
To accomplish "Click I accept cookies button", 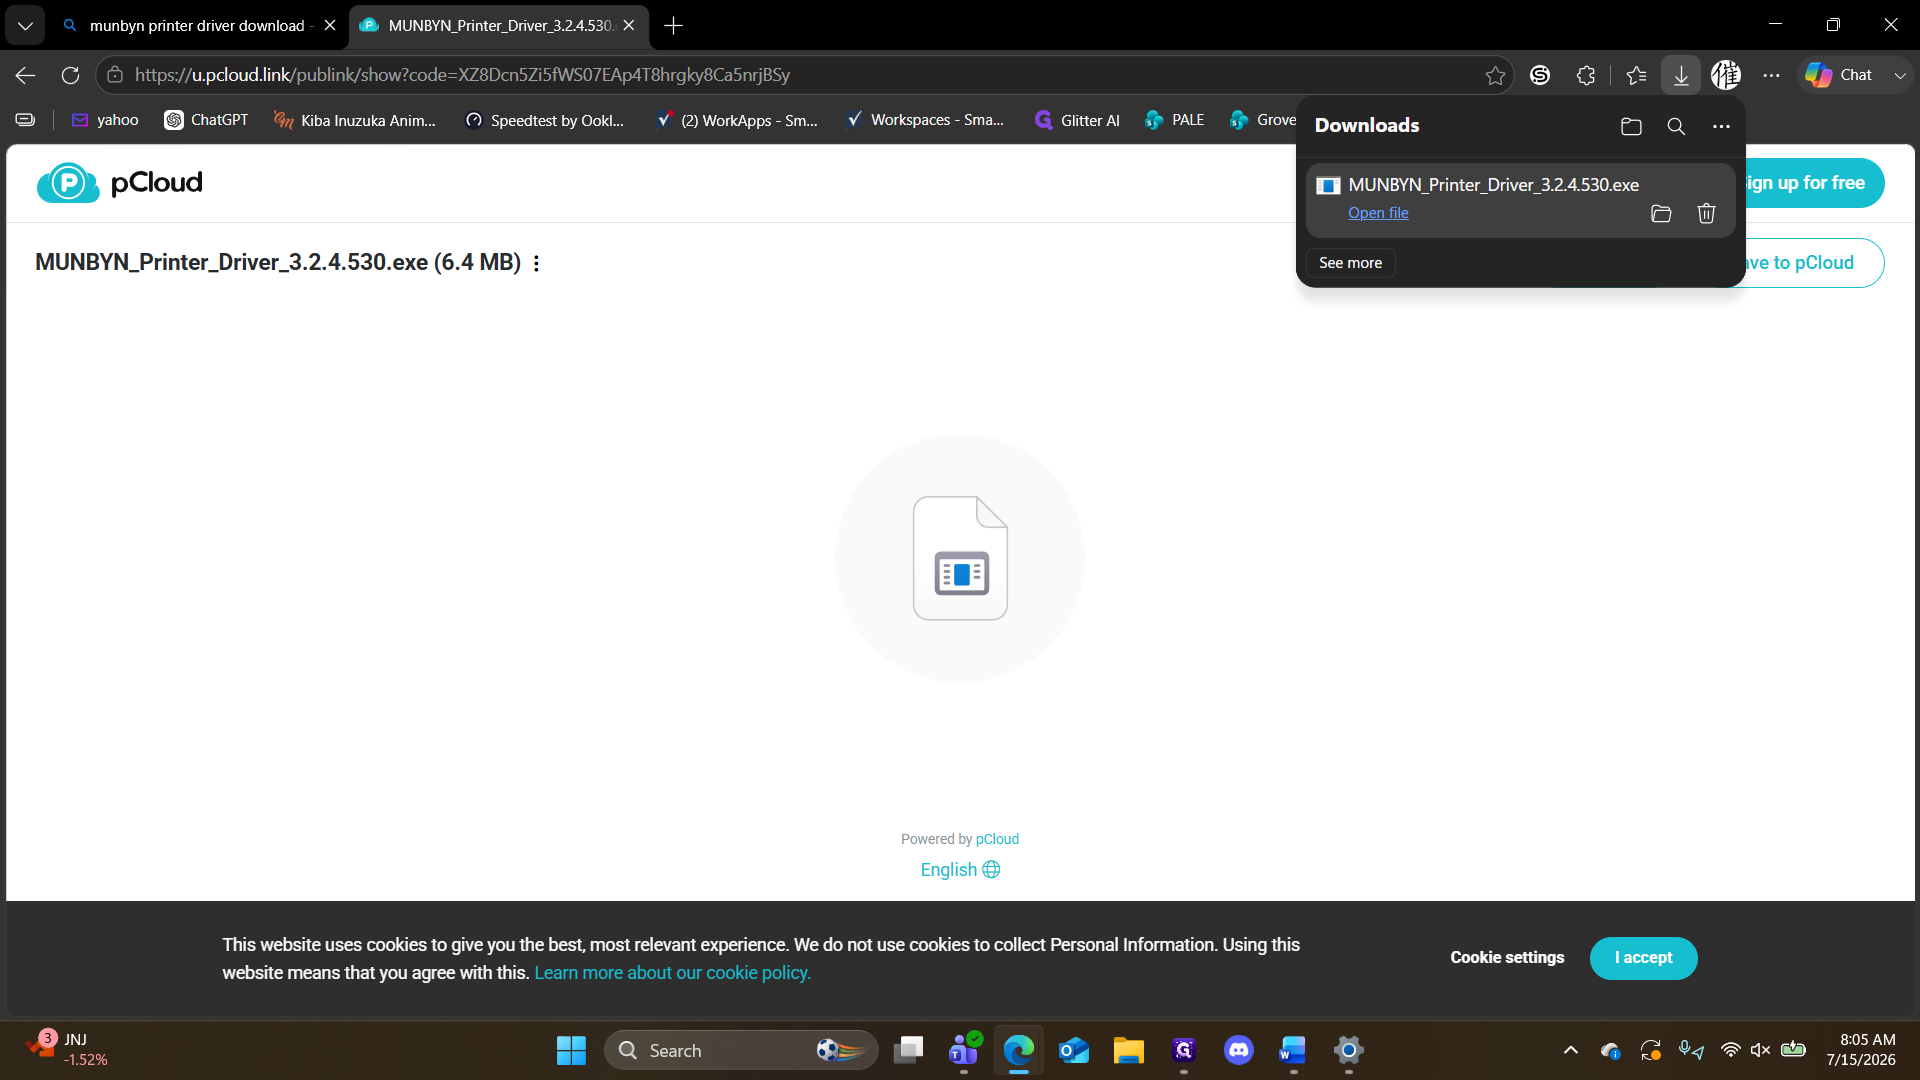I will 1643,958.
